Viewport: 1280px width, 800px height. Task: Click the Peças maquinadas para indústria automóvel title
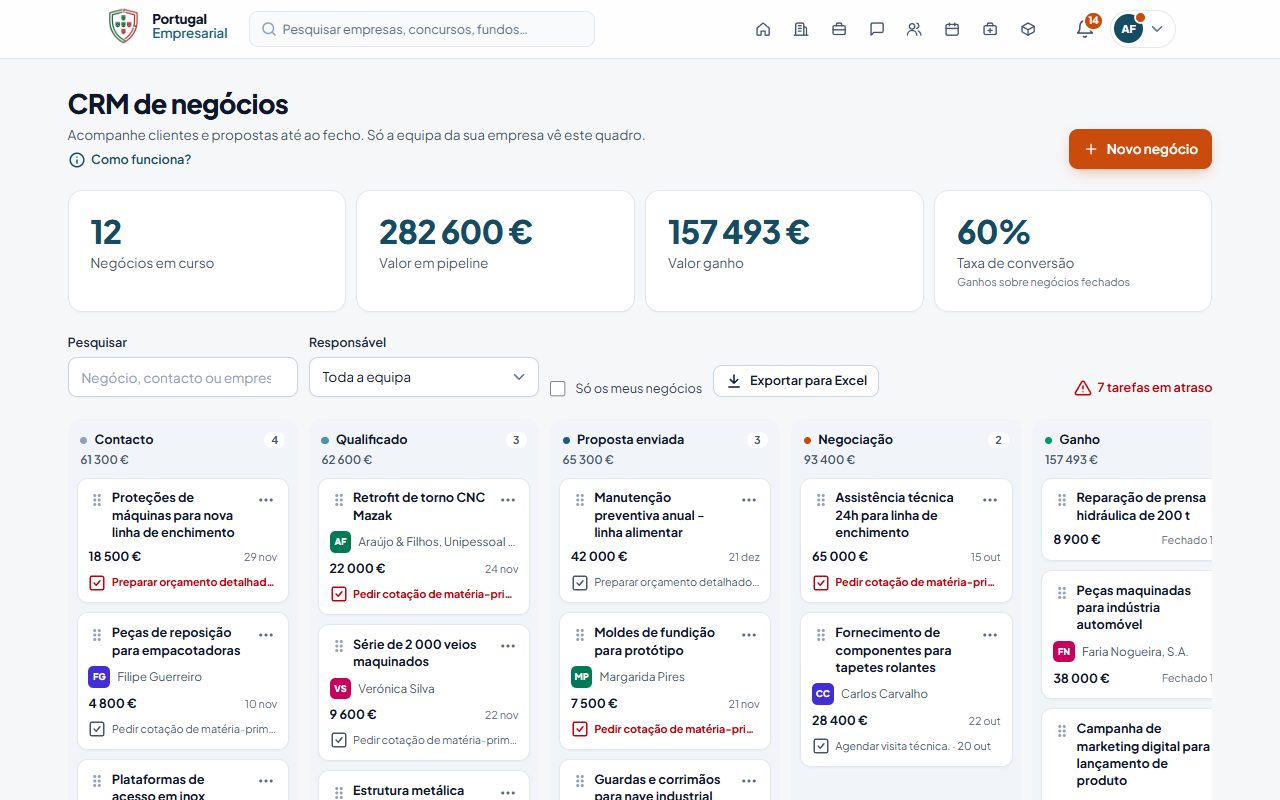pyautogui.click(x=1133, y=607)
